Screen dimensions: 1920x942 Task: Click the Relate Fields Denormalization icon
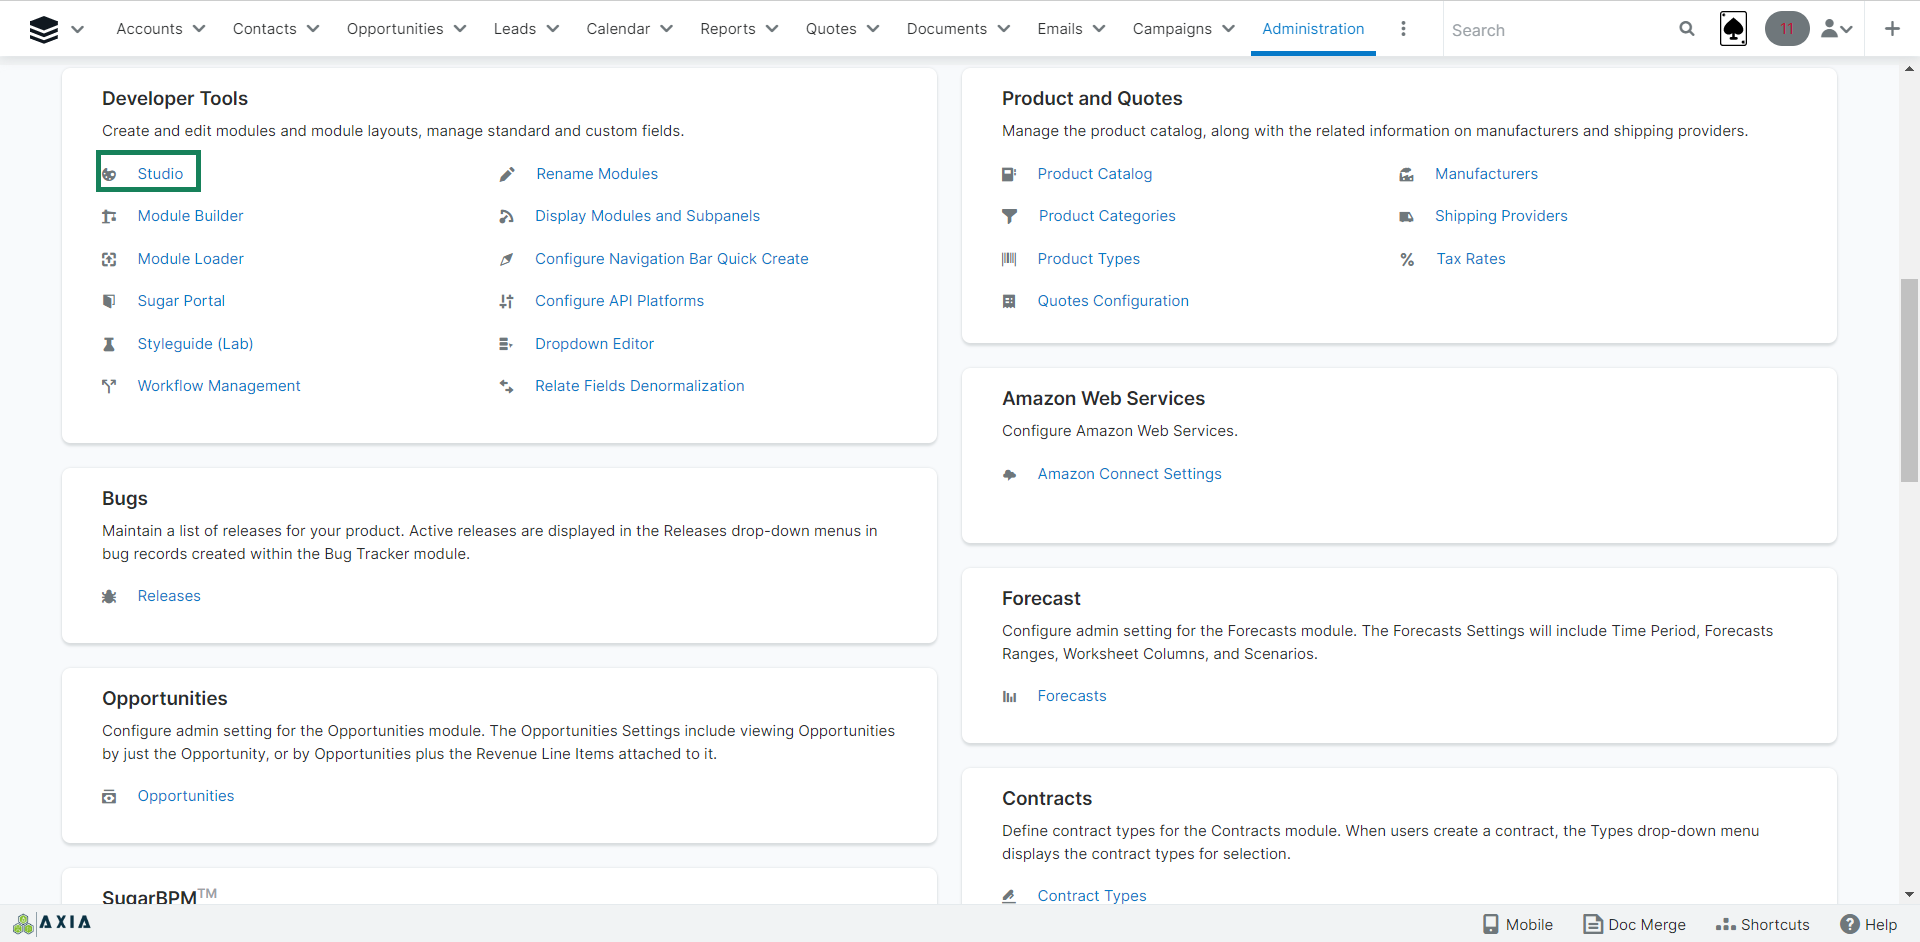[507, 386]
